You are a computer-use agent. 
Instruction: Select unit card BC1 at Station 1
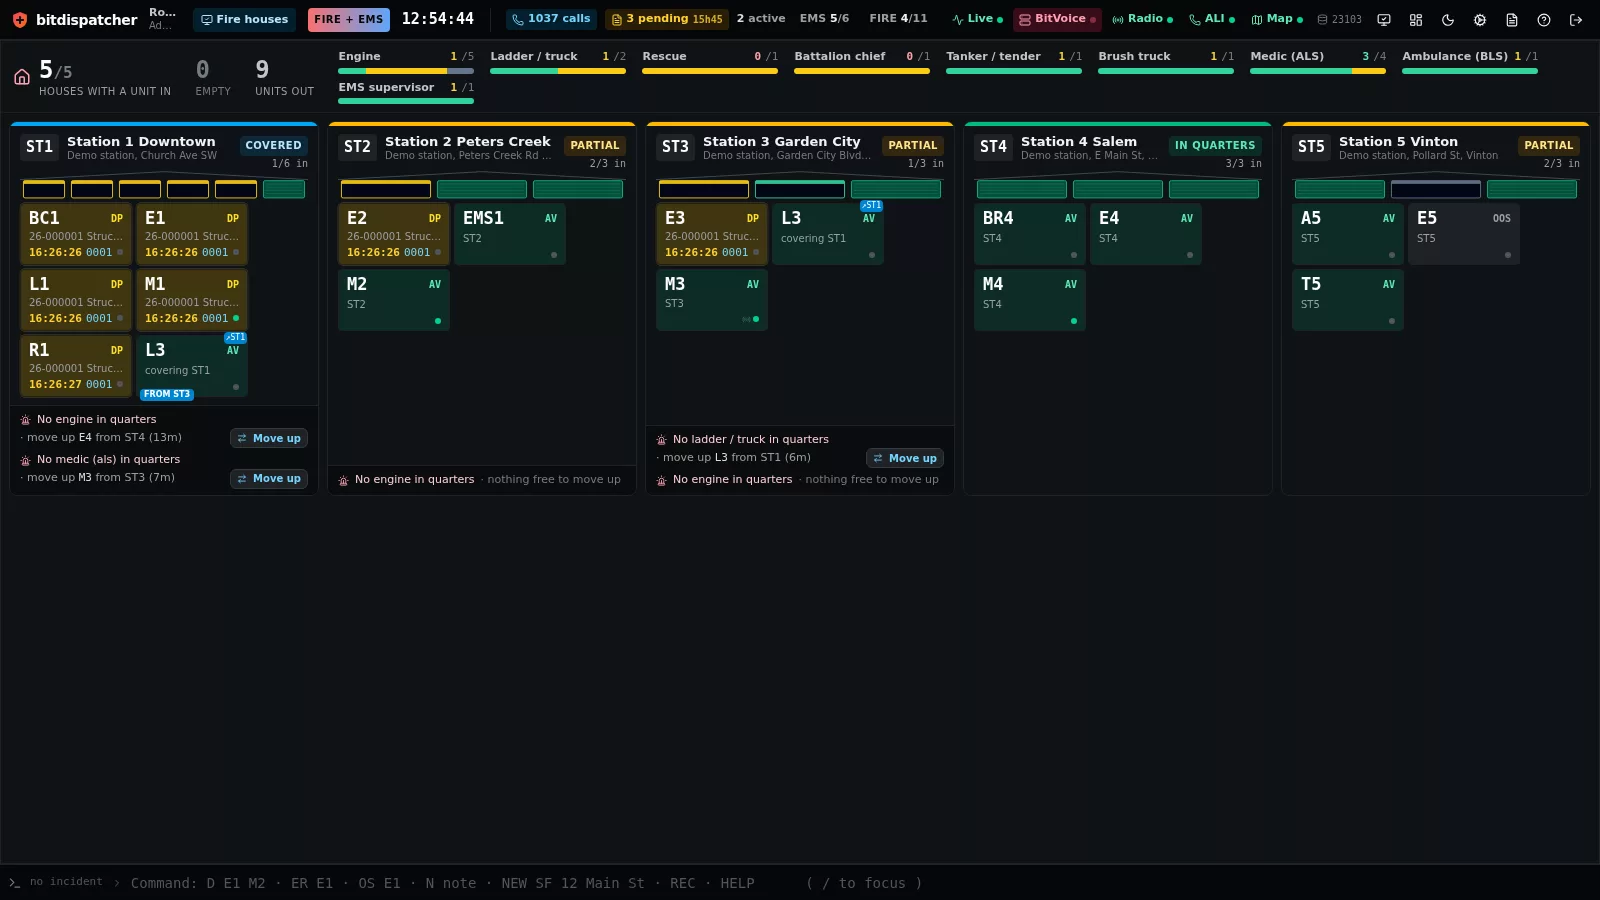click(76, 234)
